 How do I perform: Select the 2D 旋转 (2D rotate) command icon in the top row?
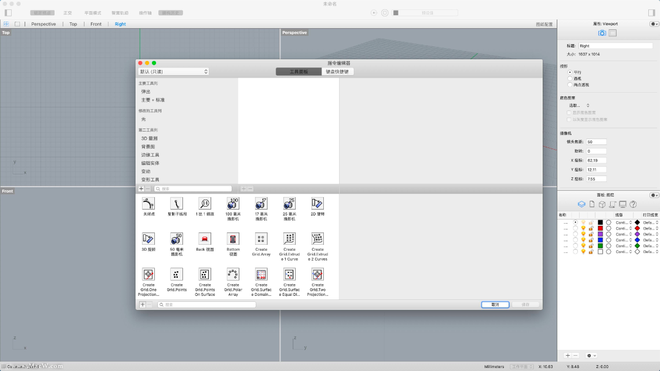tap(317, 204)
